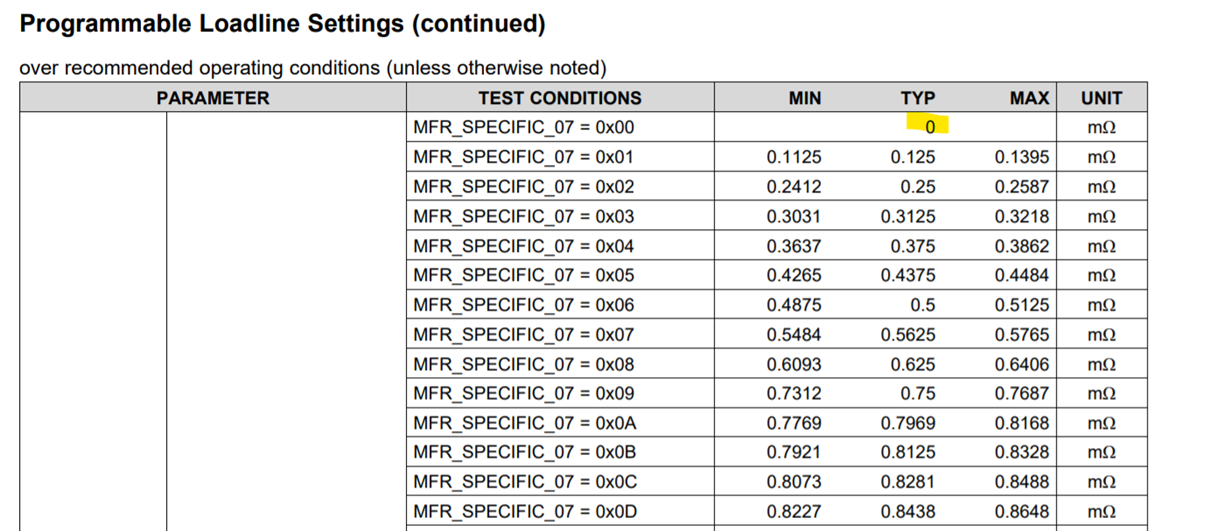Click the Programmable Loadline Settings heading
Image resolution: width=1230 pixels, height=531 pixels.
coord(283,23)
